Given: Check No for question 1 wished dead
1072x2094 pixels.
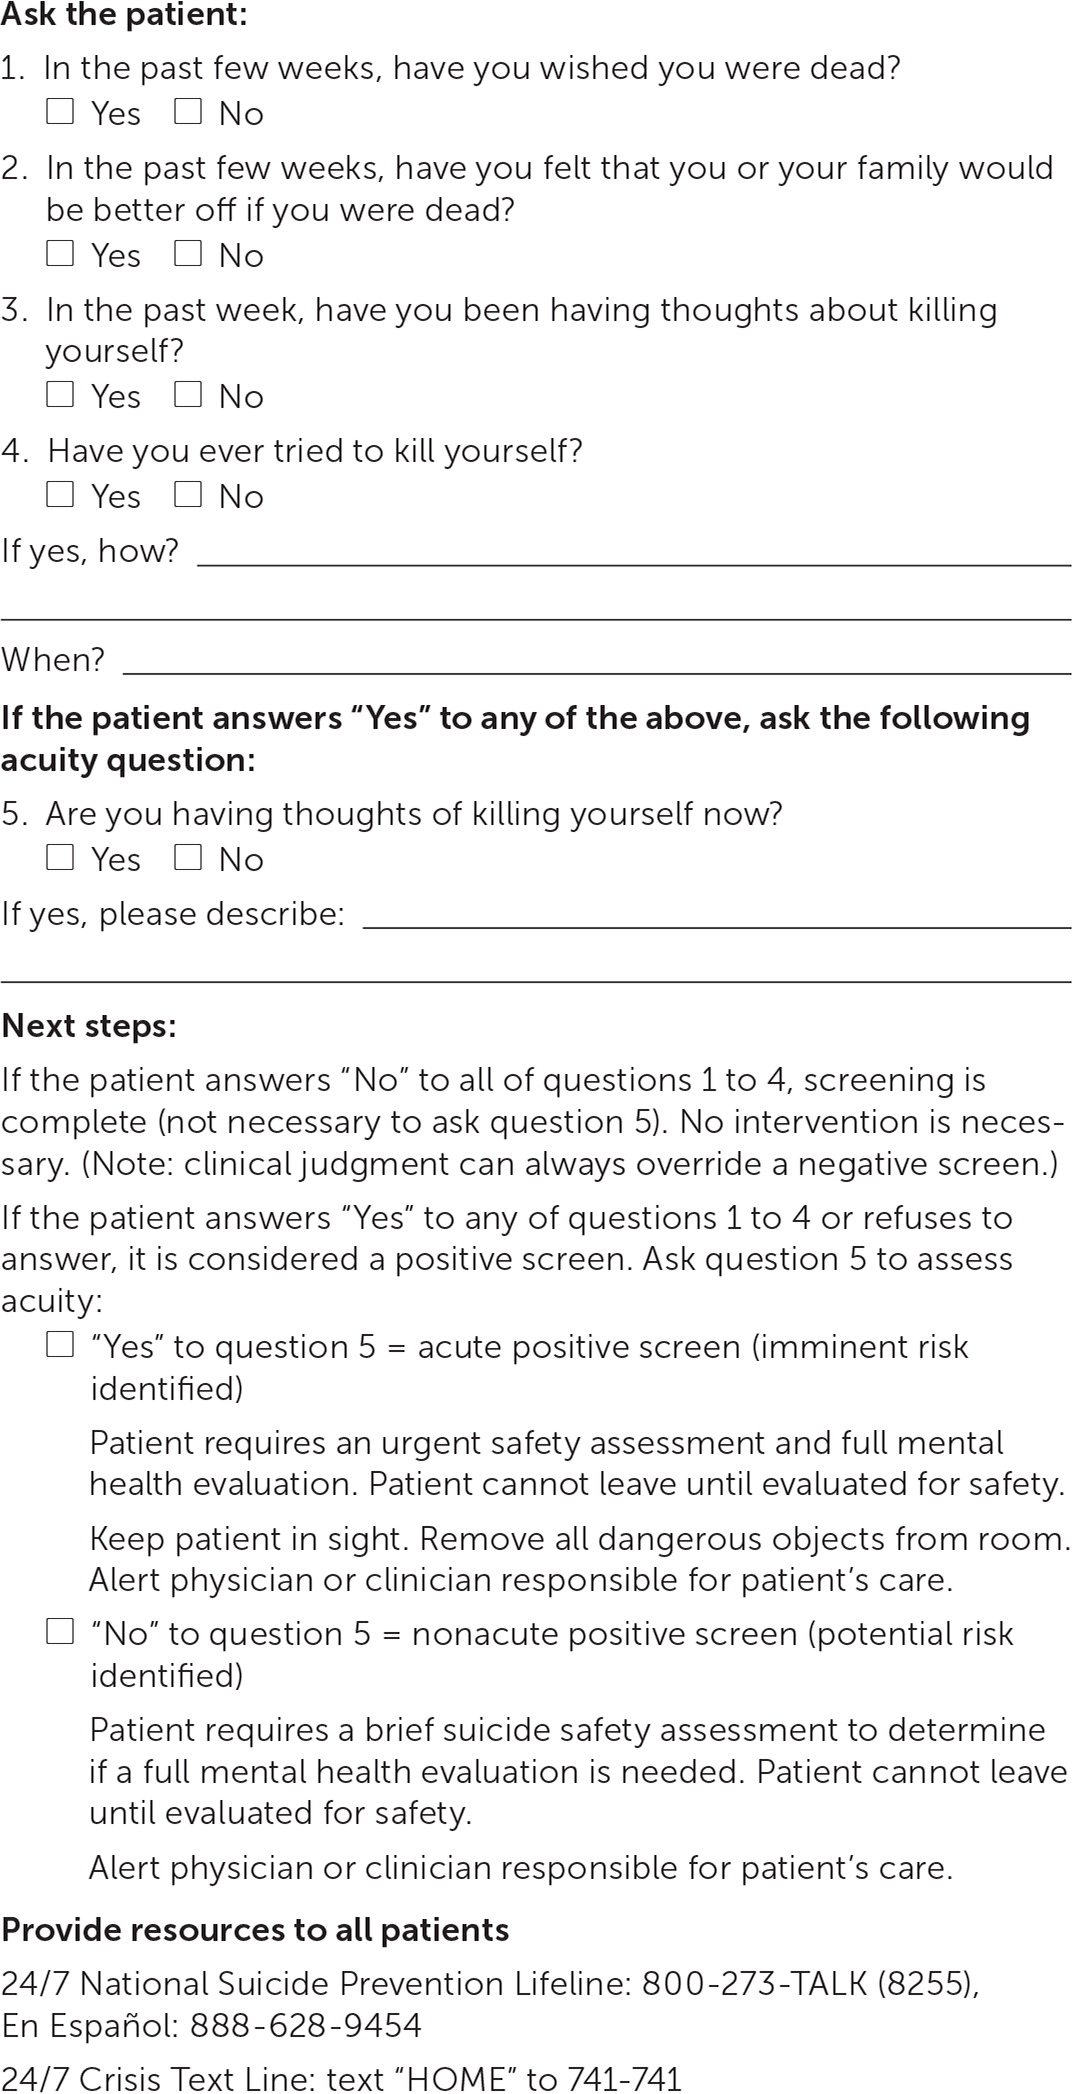Looking at the screenshot, I should (188, 111).
